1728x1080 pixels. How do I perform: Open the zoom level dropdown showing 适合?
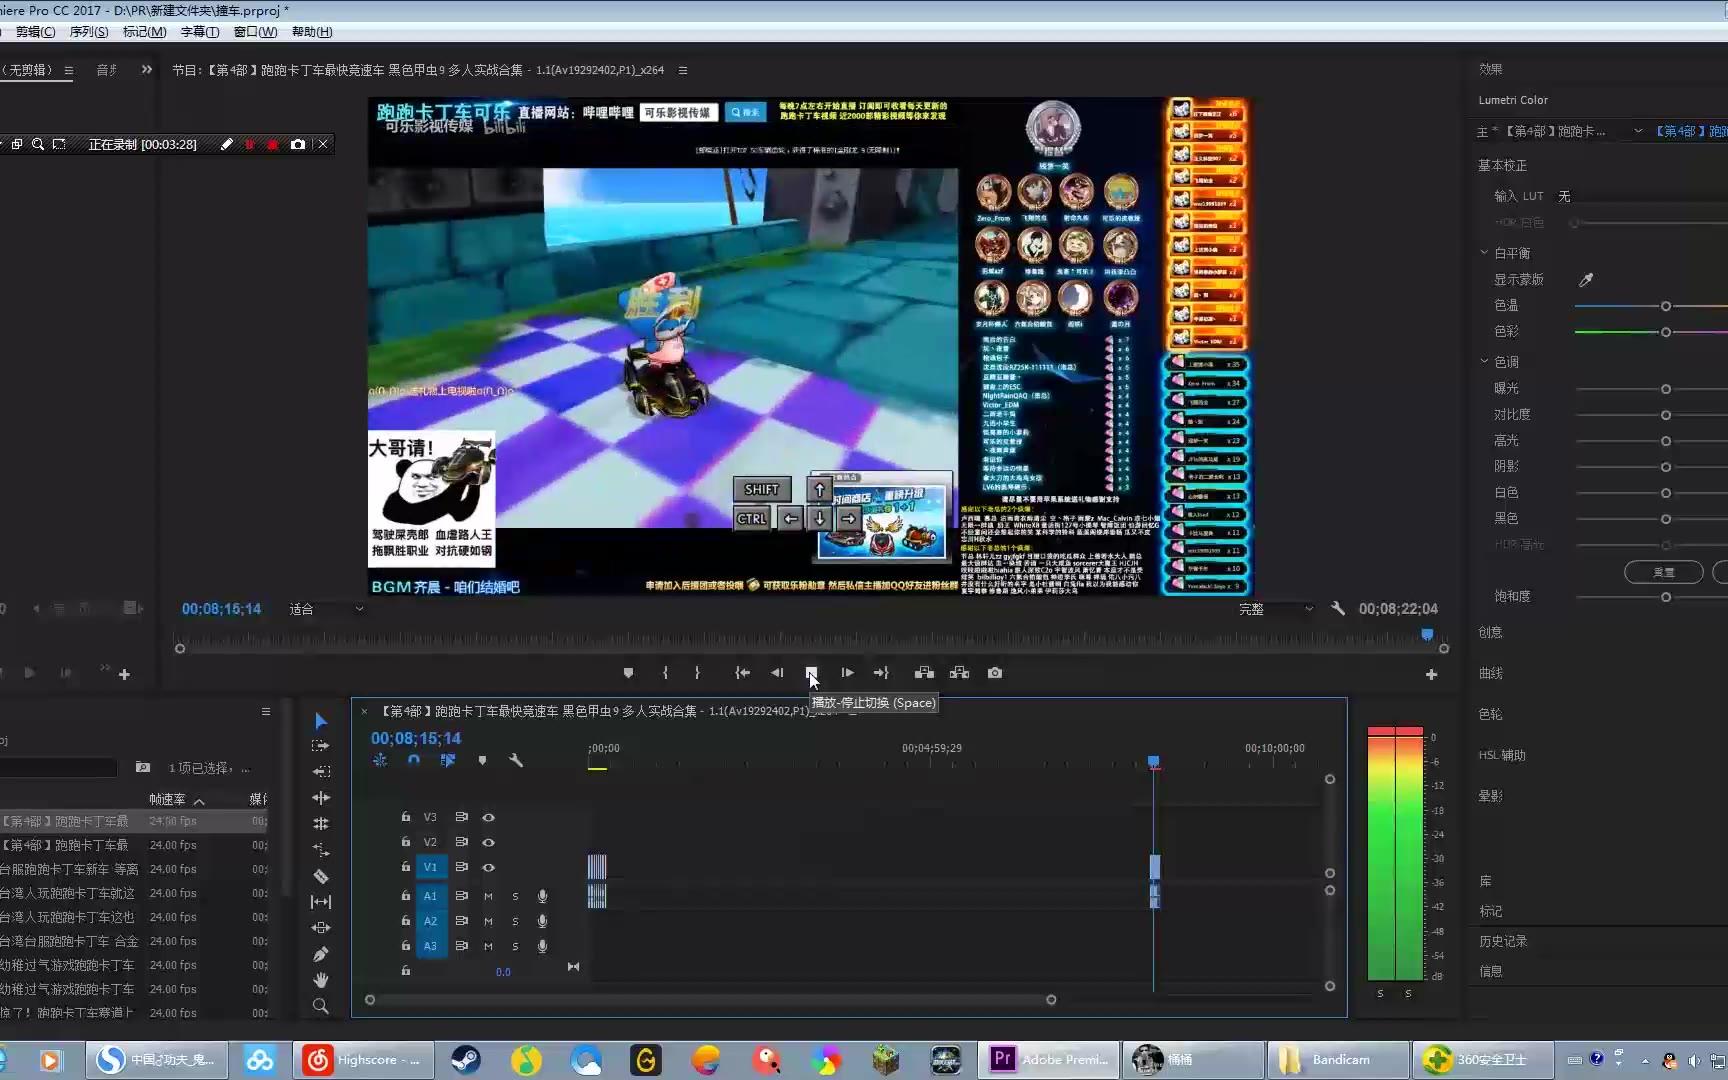click(x=326, y=608)
